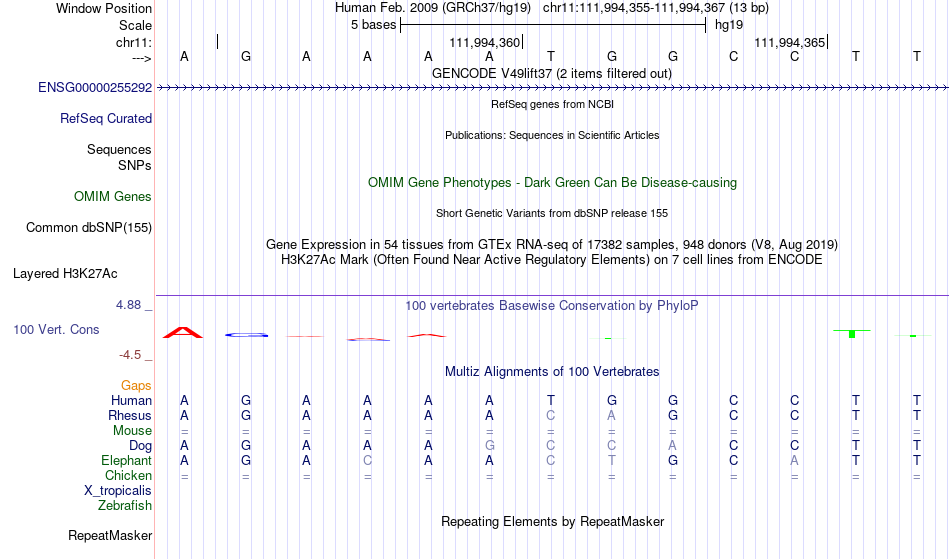Click Short Genetic Variants from dbSNP title
The image size is (950, 559).
552,213
